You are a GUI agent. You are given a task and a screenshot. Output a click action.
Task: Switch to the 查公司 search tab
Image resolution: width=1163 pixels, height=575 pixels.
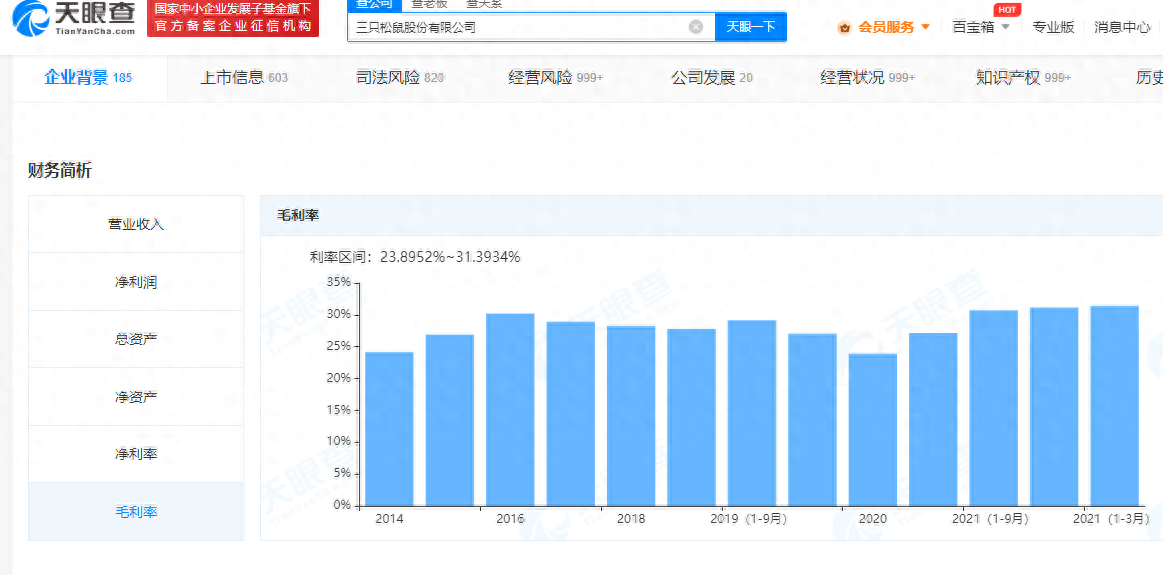click(x=374, y=4)
